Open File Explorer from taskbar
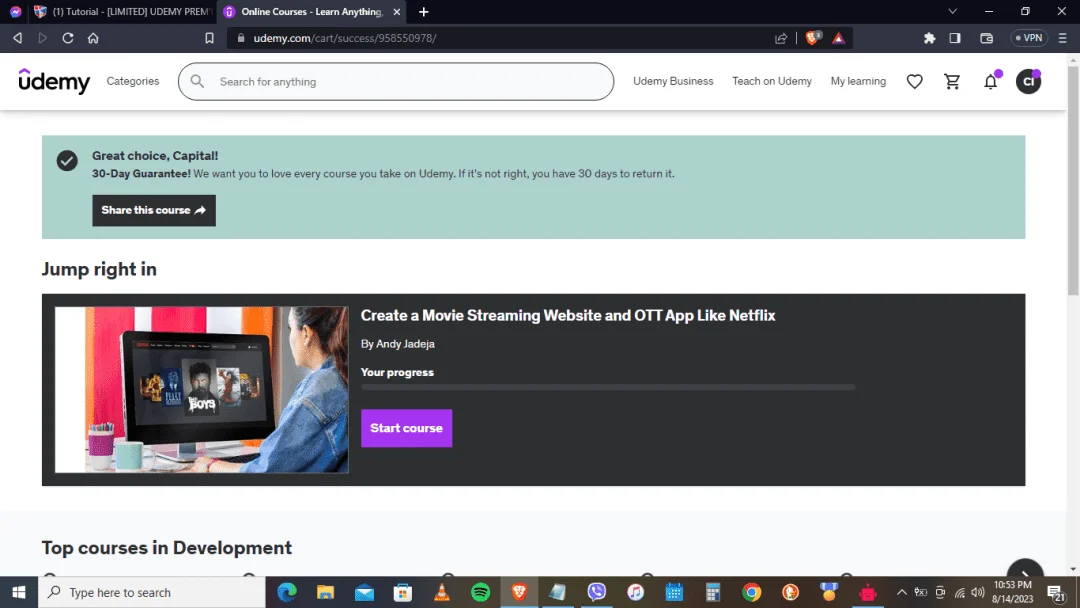The width and height of the screenshot is (1080, 608). 325,592
